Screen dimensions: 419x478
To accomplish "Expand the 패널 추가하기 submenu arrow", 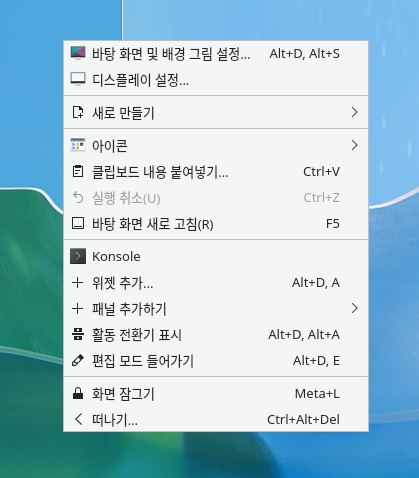I will [x=354, y=309].
